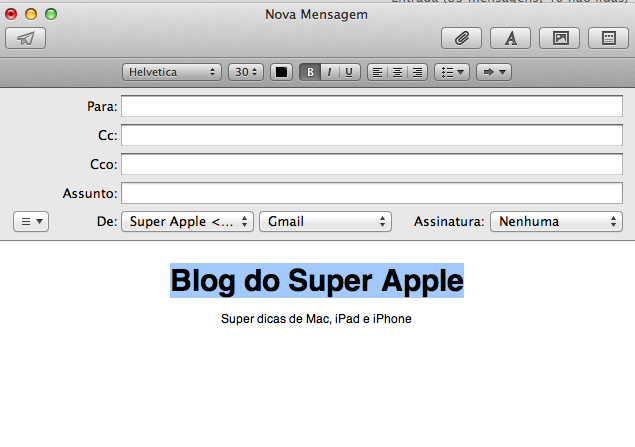
Task: Align text to the left
Action: point(377,72)
